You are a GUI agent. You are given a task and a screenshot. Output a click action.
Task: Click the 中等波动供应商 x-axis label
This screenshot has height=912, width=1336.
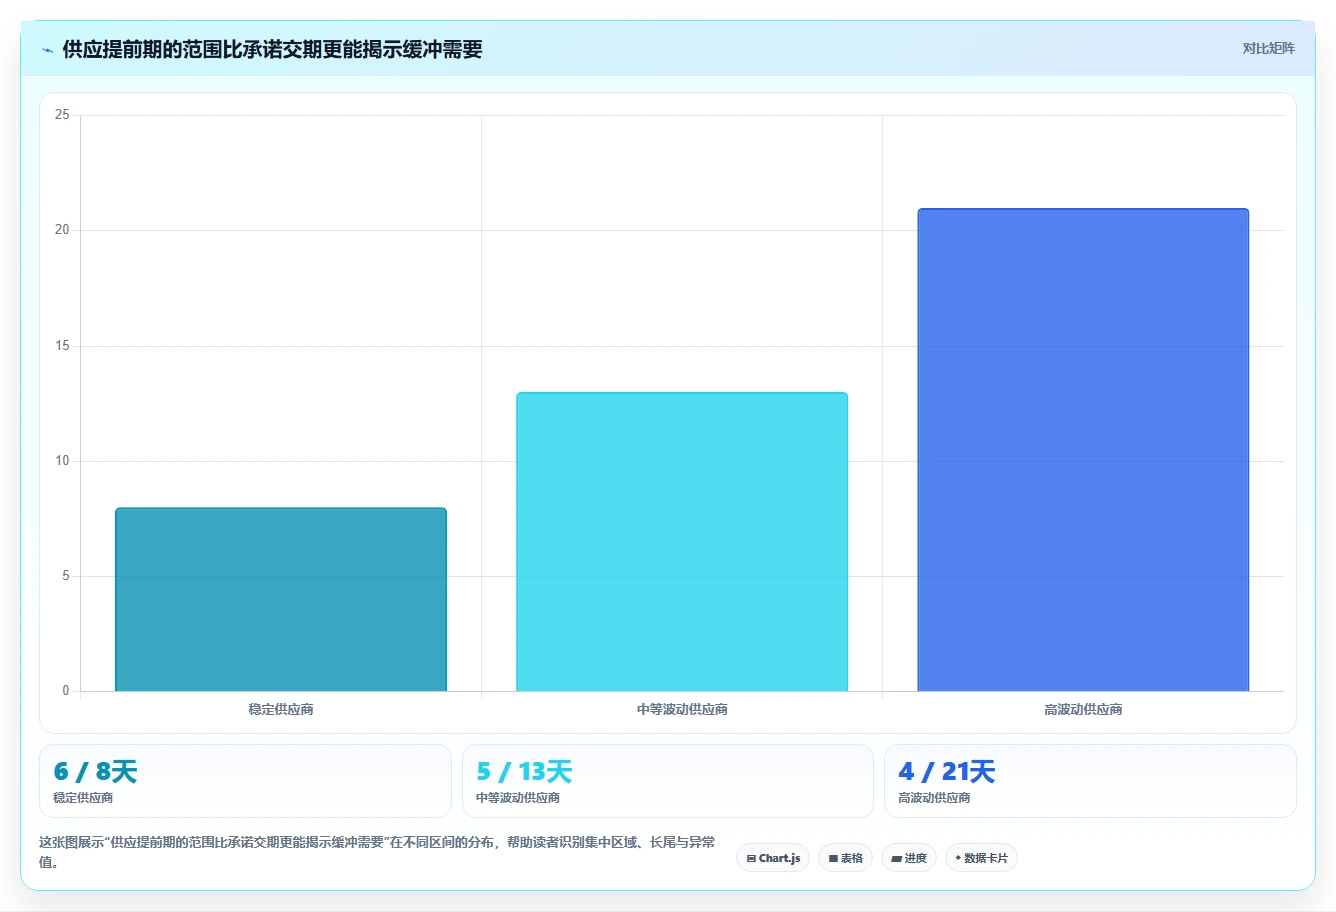pyautogui.click(x=682, y=709)
